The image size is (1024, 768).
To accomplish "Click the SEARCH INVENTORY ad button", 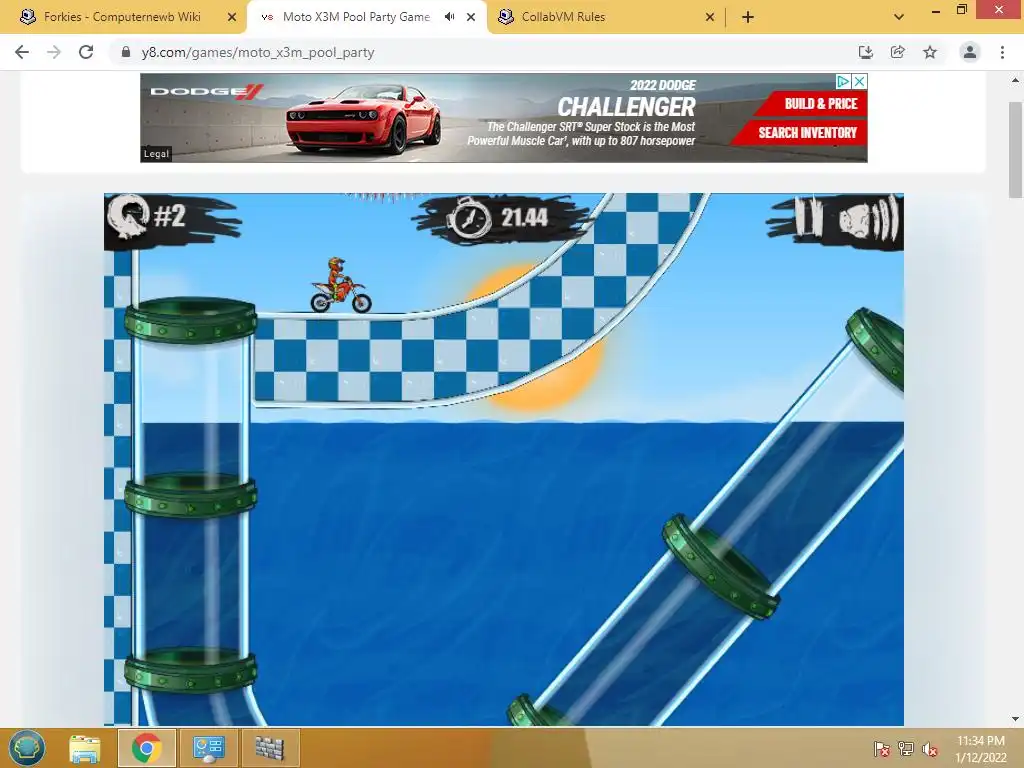I will pos(800,133).
